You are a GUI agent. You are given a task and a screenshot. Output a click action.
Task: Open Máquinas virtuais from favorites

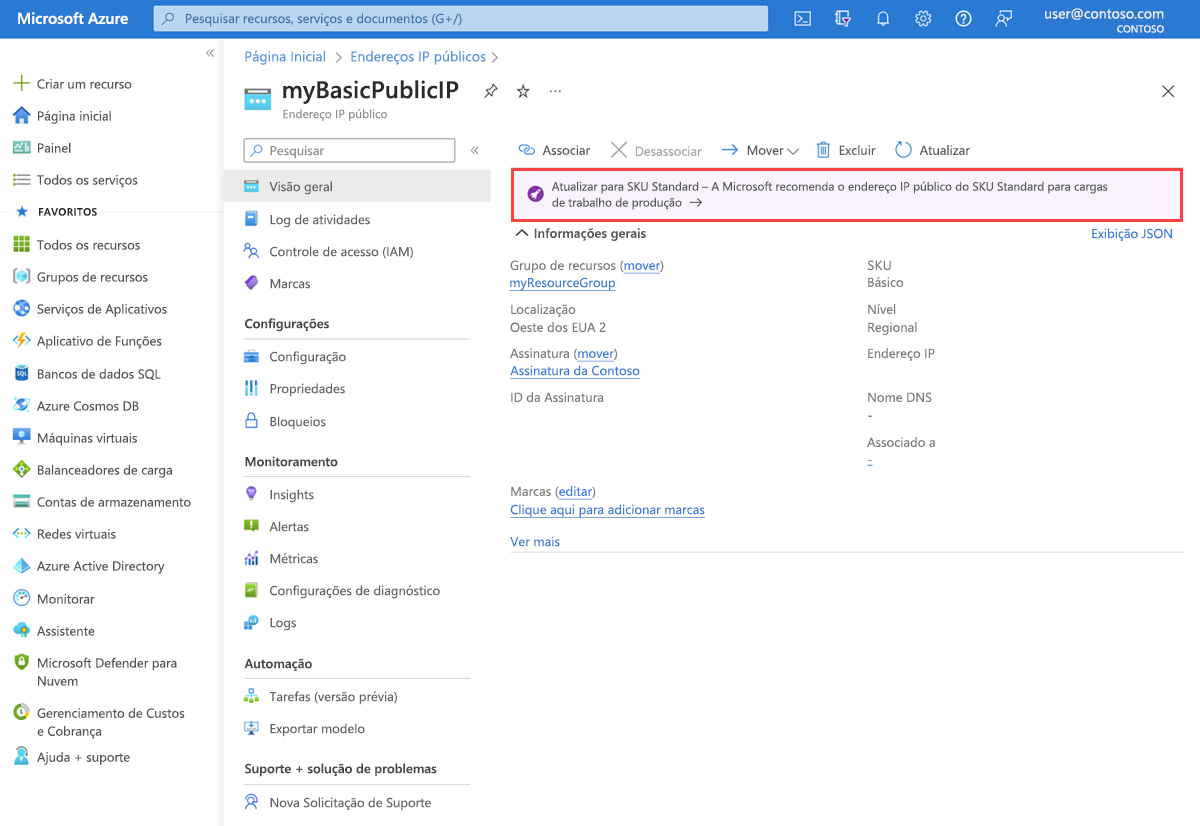(x=87, y=438)
